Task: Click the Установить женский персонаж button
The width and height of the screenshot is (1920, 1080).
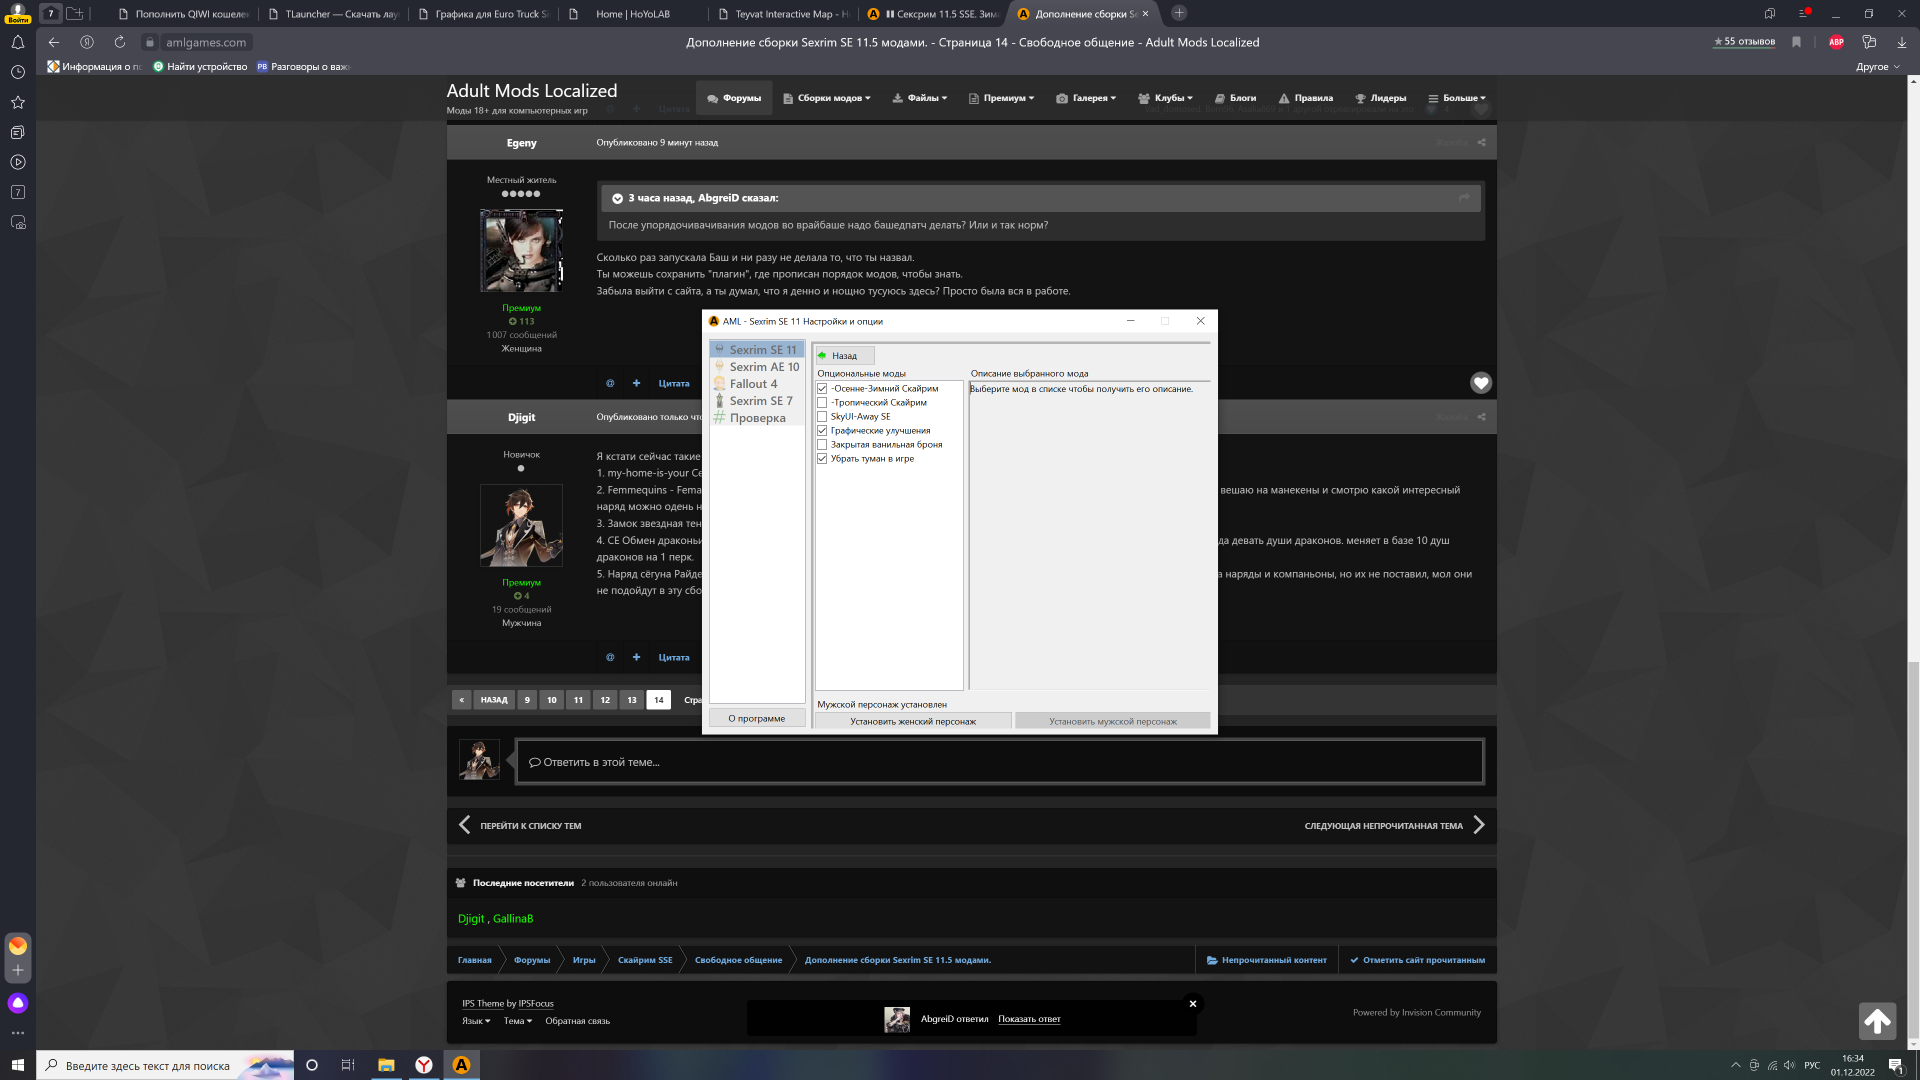Action: (x=912, y=721)
